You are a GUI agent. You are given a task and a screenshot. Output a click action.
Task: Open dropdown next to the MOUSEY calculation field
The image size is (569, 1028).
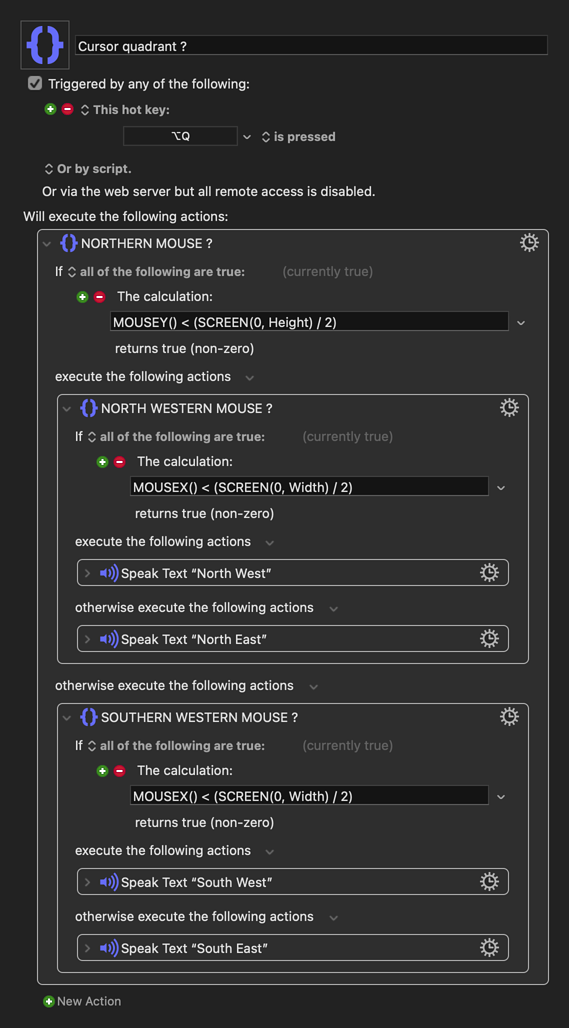(x=520, y=323)
